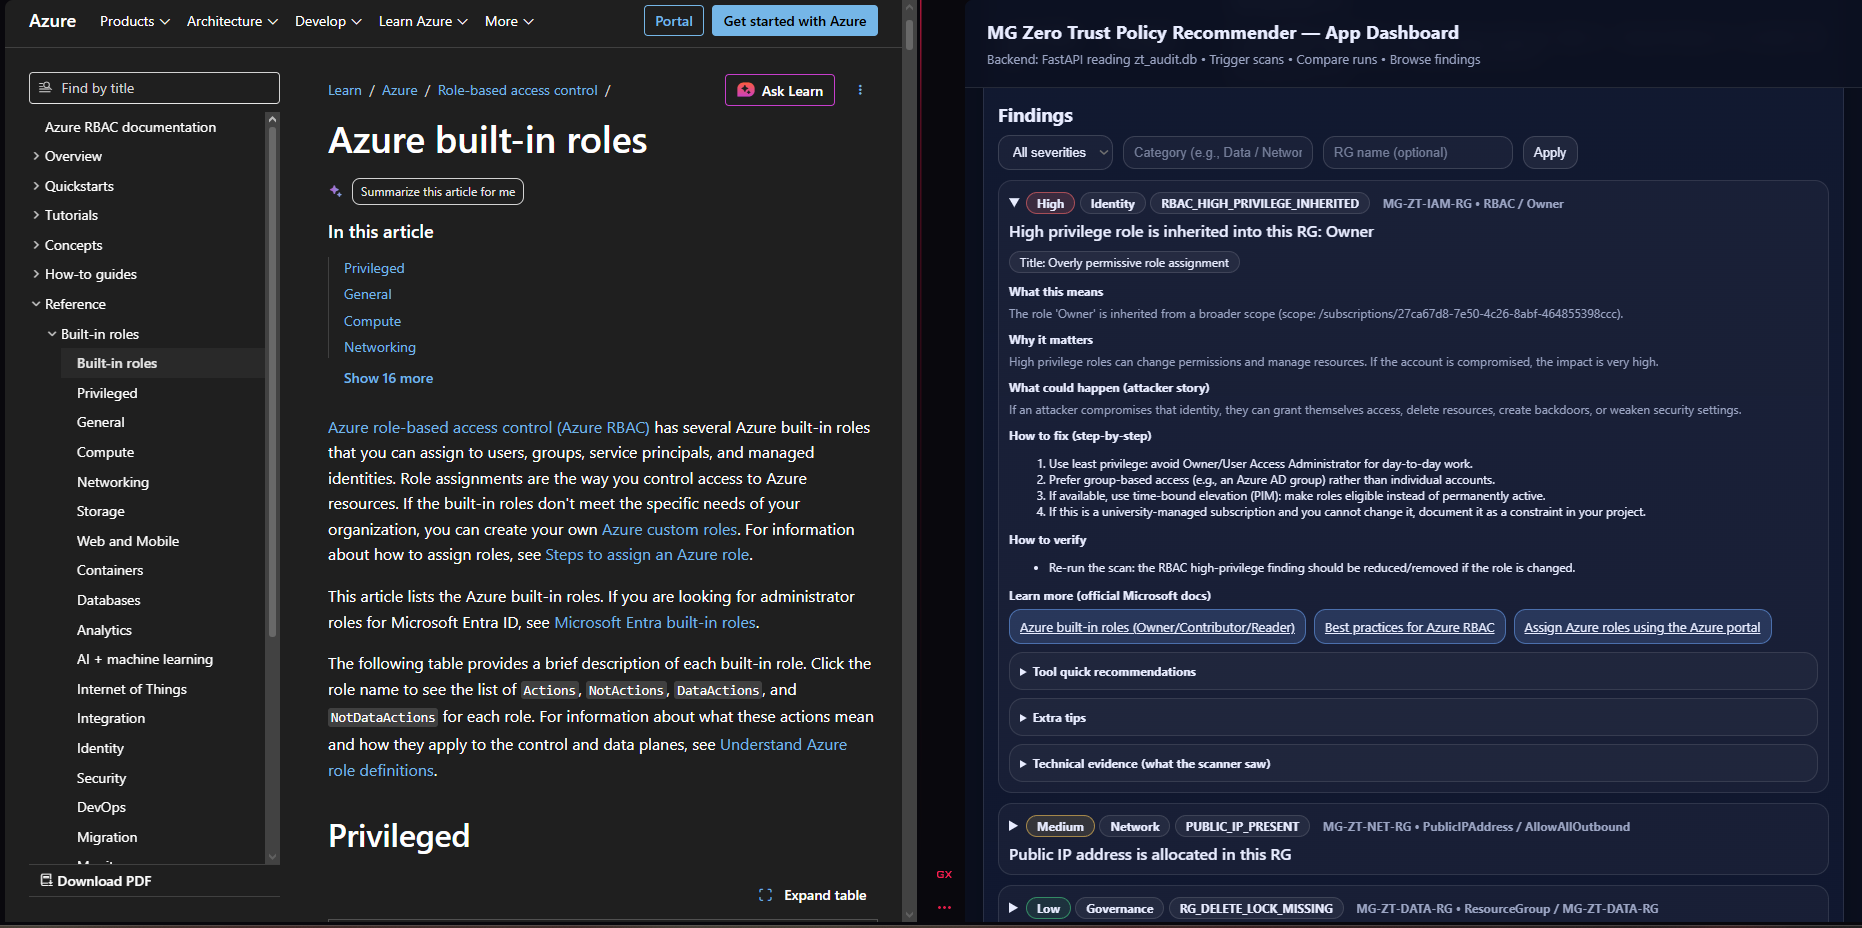
Task: Click the Expand table icon
Action: (766, 895)
